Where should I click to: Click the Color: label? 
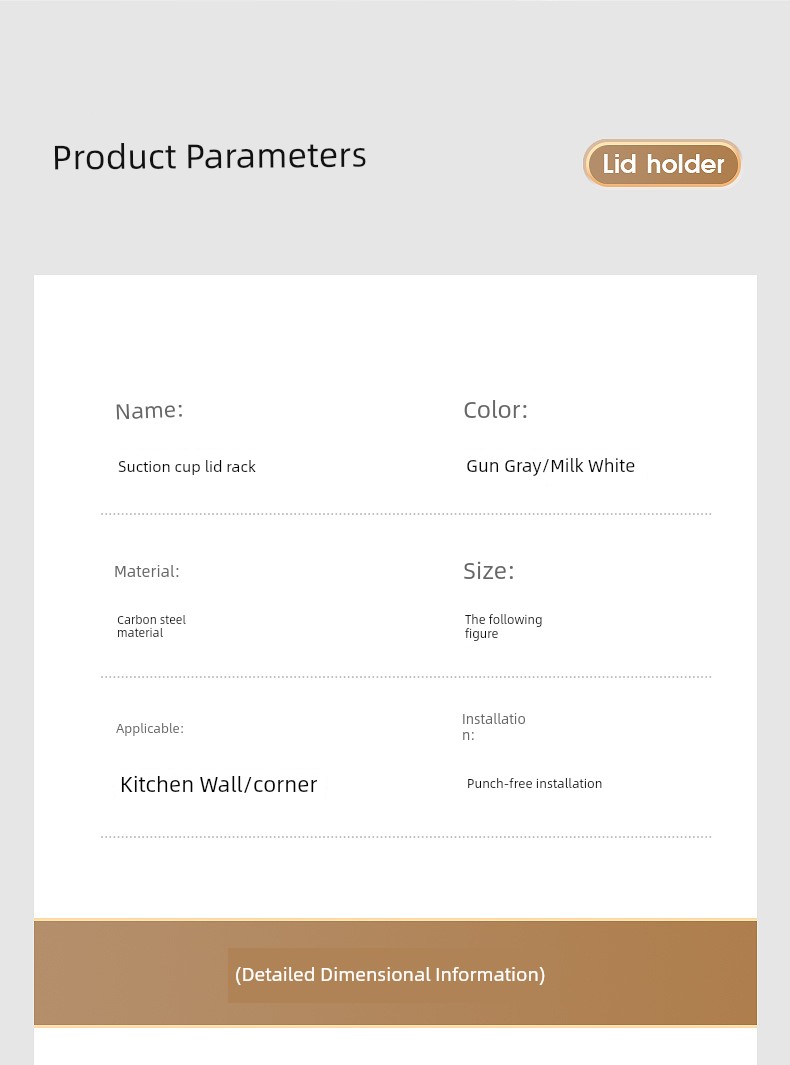coord(495,410)
